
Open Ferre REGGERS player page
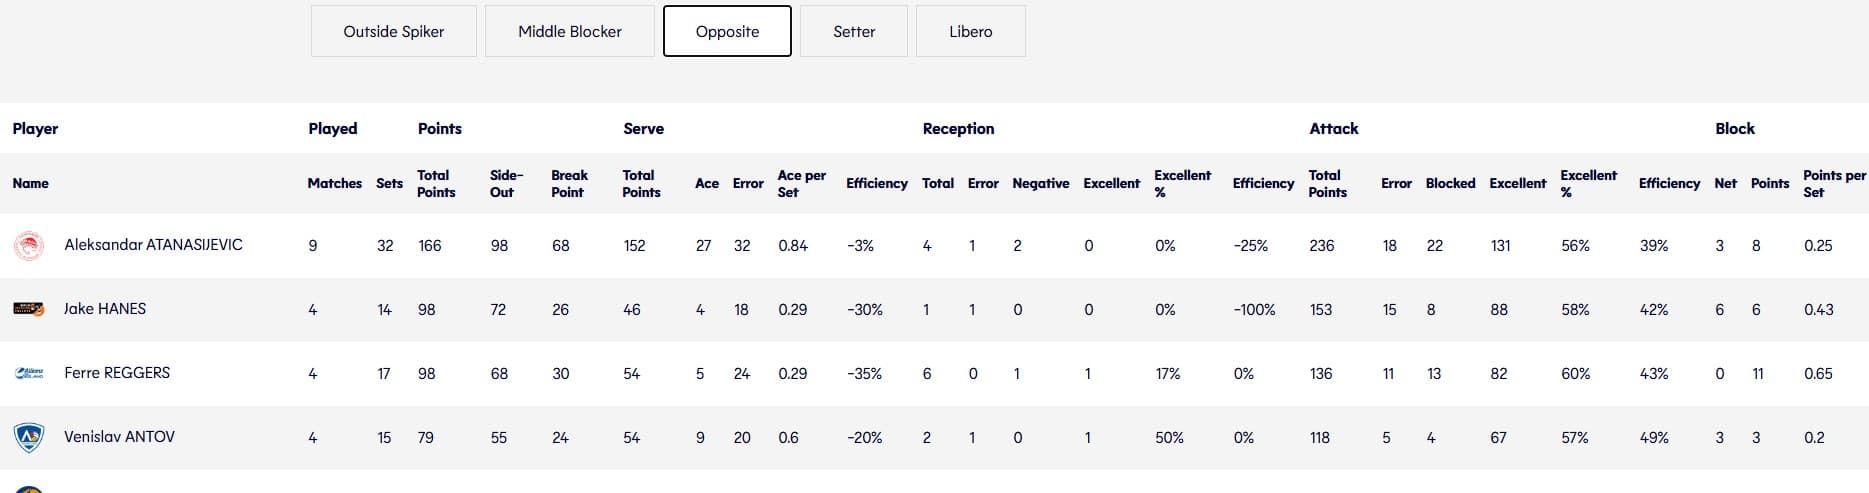click(117, 373)
